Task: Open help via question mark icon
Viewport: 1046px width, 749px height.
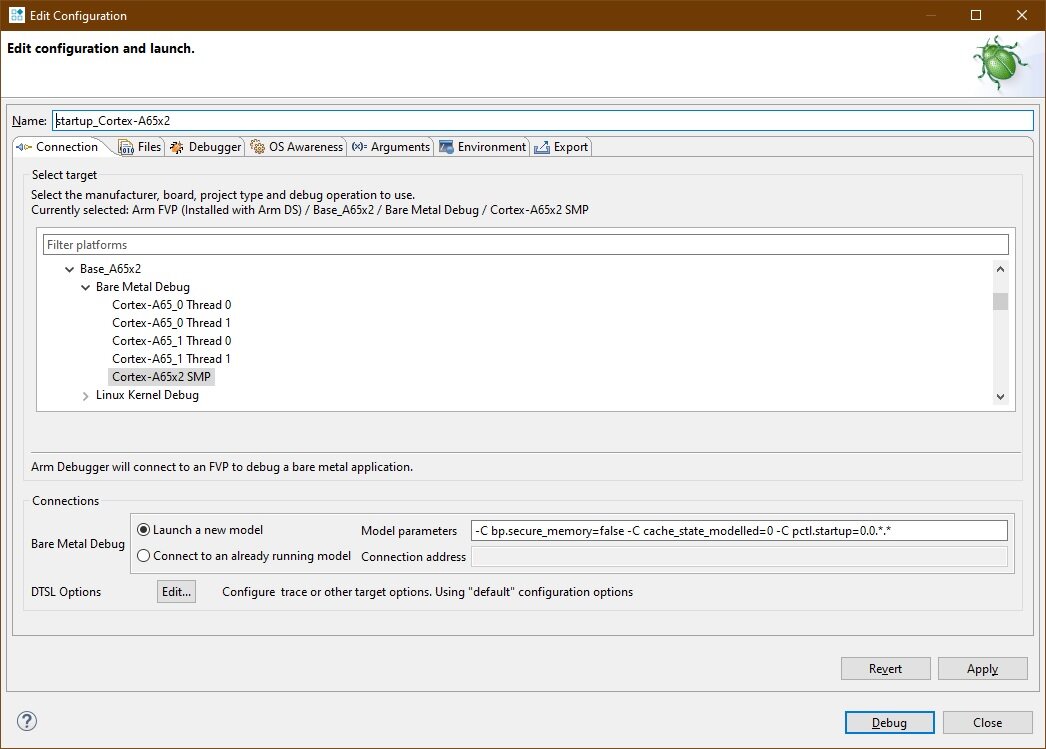Action: [x=27, y=721]
